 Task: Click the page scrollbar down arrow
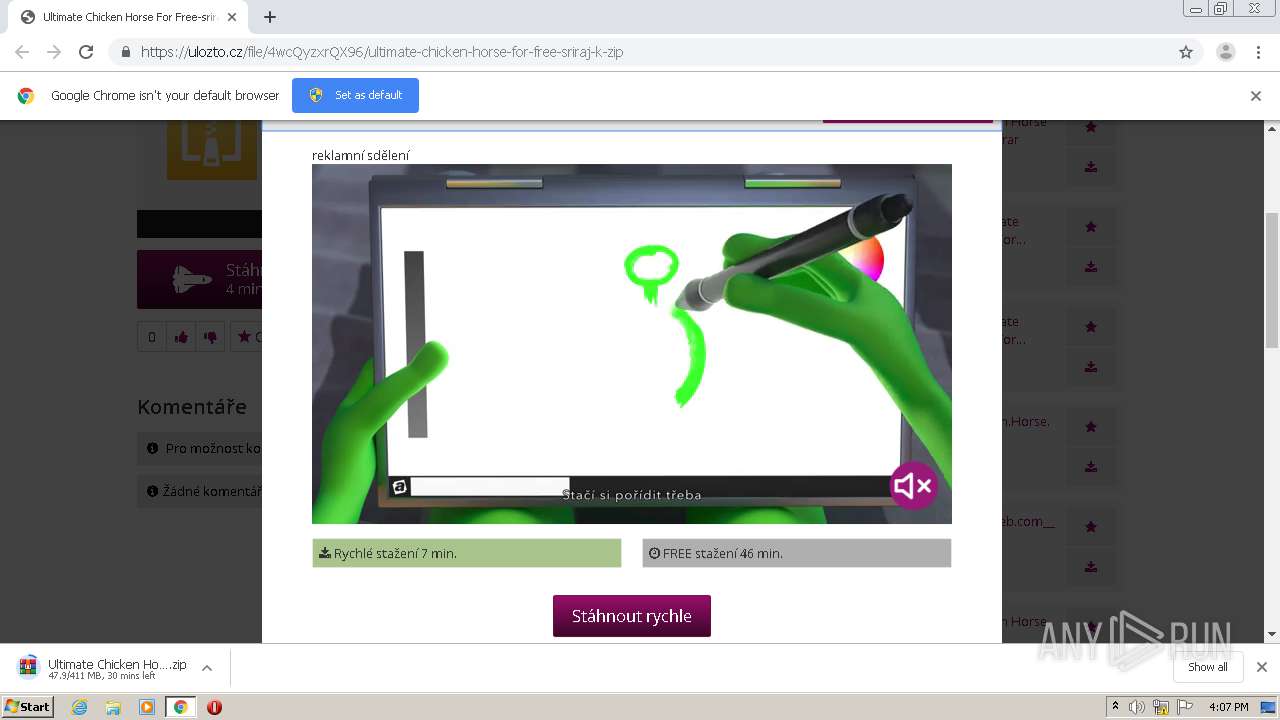(1272, 634)
